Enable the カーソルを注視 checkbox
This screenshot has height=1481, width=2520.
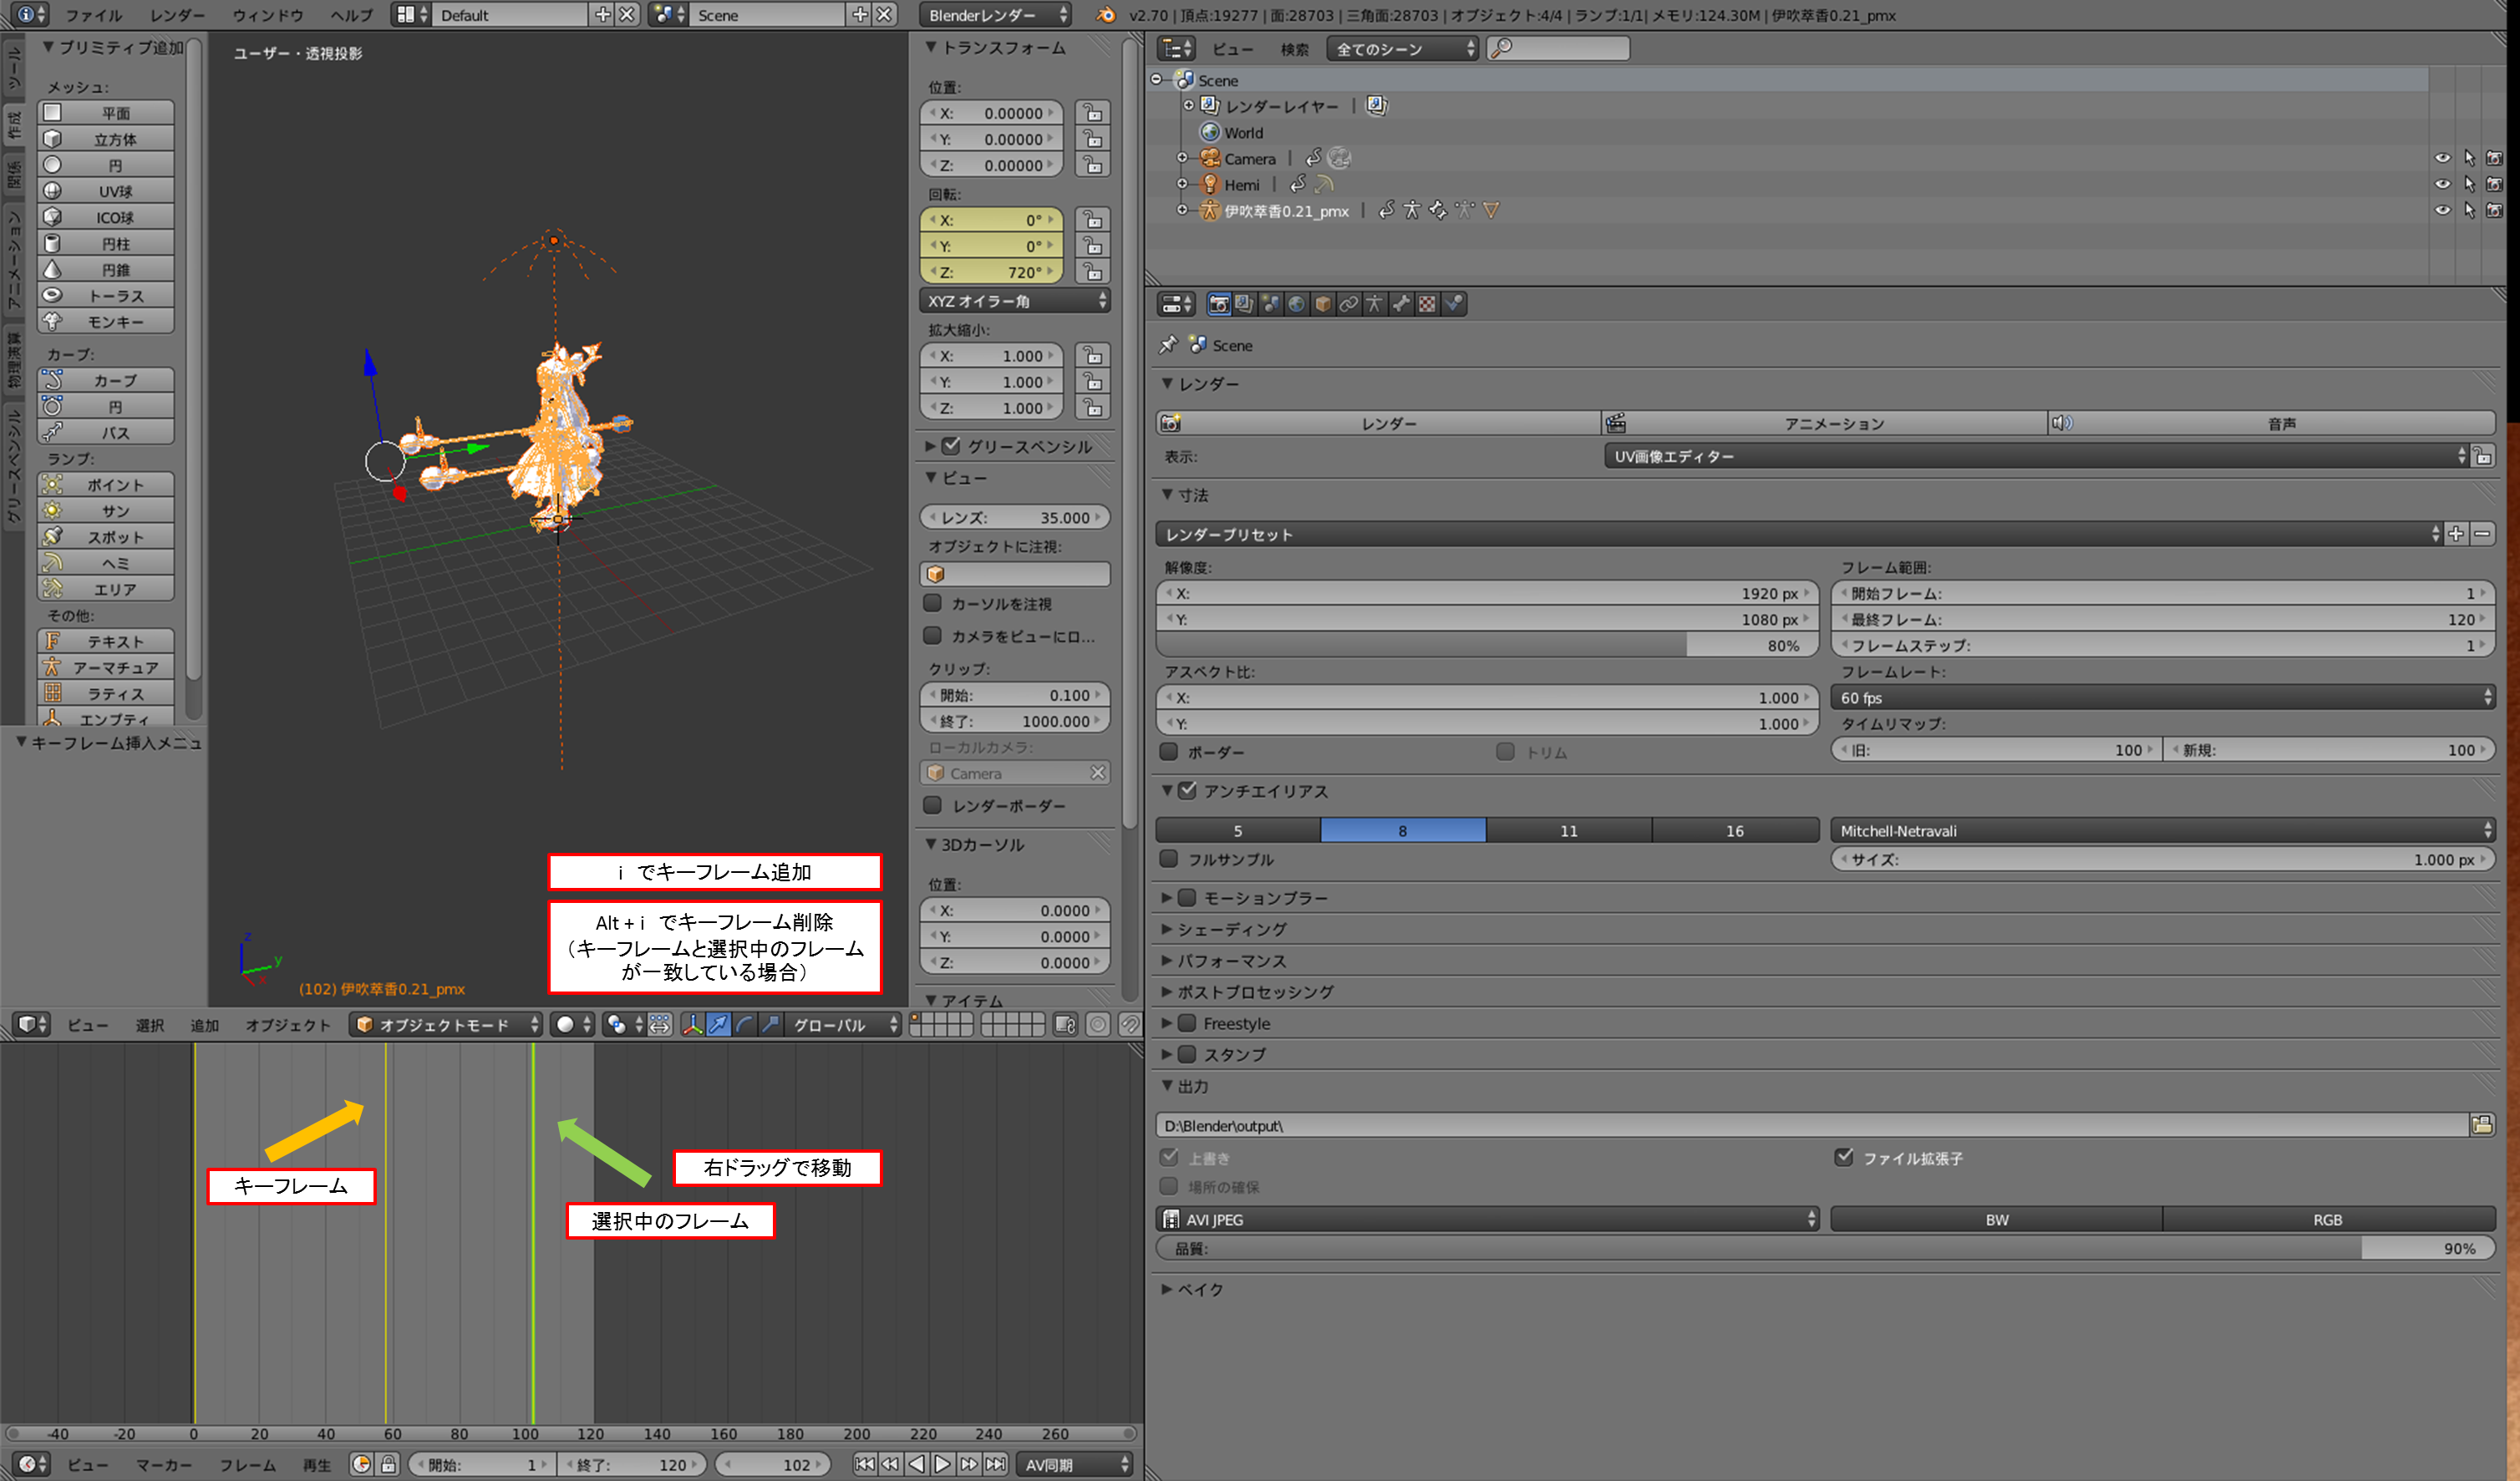[933, 604]
